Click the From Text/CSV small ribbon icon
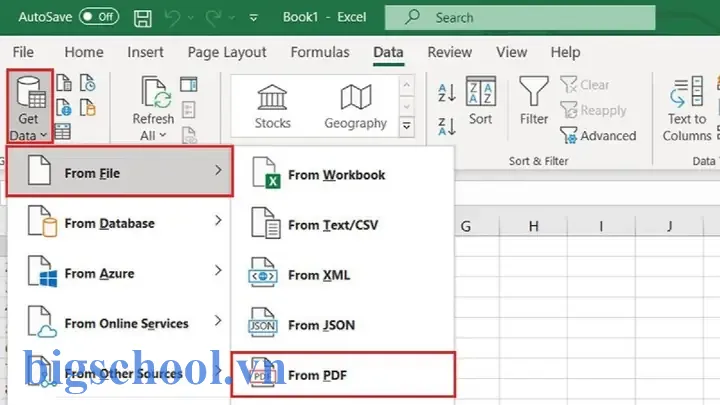Image resolution: width=720 pixels, height=405 pixels. tap(64, 83)
